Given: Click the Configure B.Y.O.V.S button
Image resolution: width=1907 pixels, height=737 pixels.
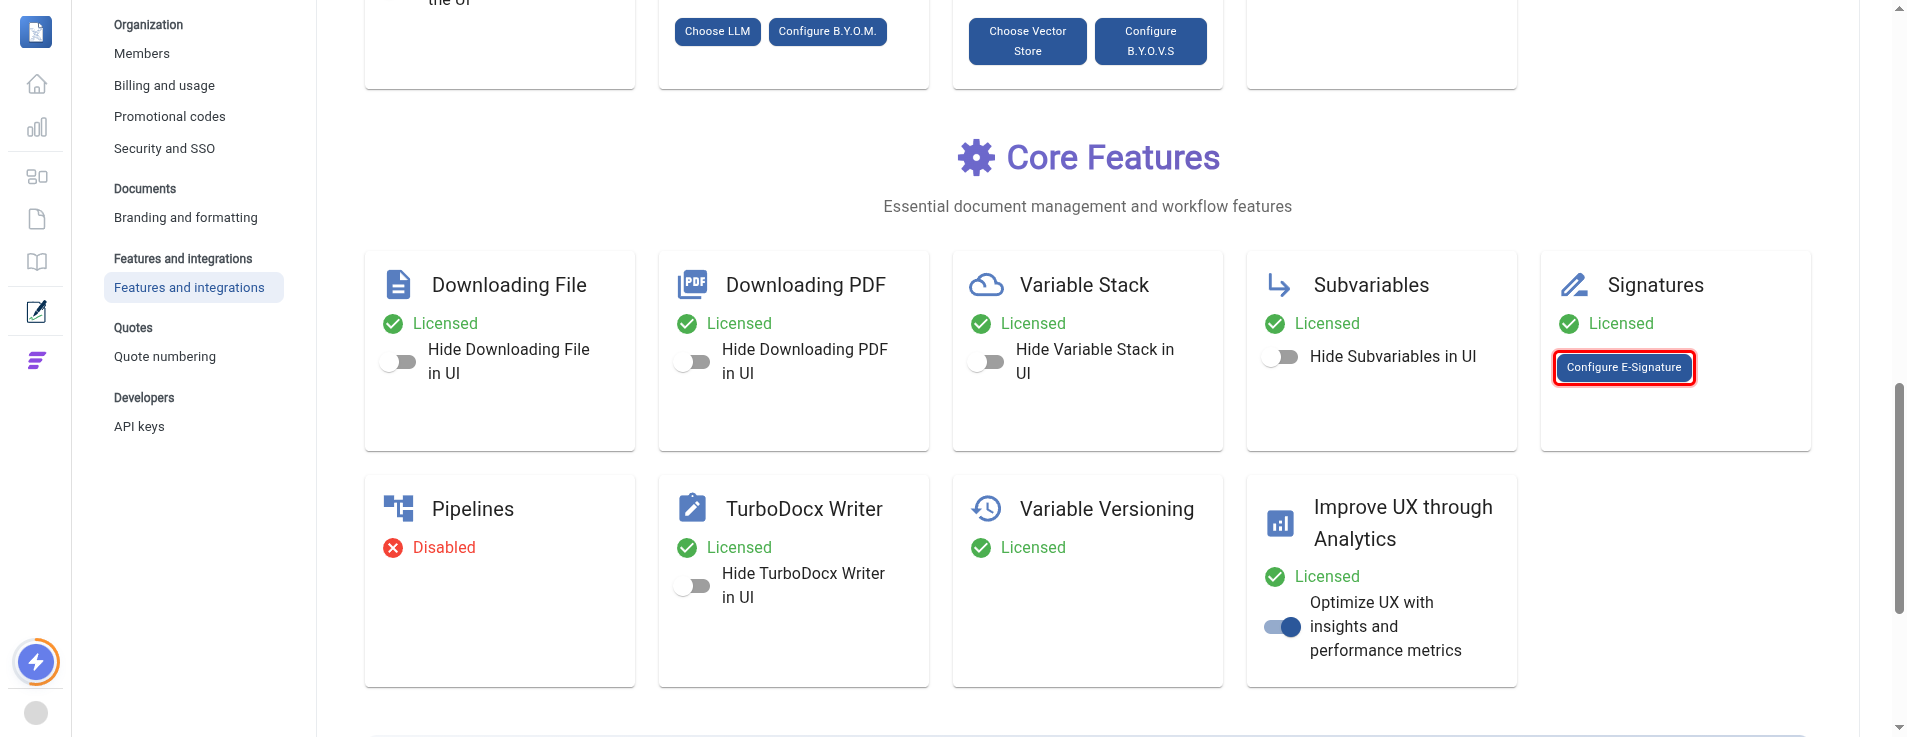Looking at the screenshot, I should 1151,41.
